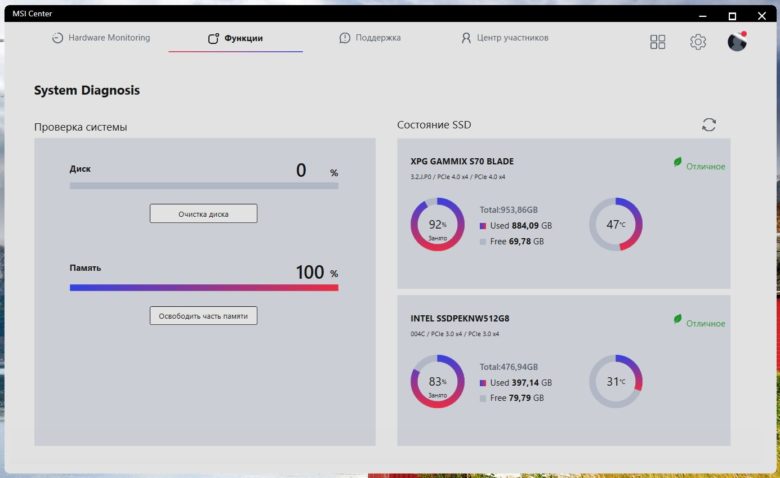Maximize the MSI Center window

pyautogui.click(x=732, y=16)
